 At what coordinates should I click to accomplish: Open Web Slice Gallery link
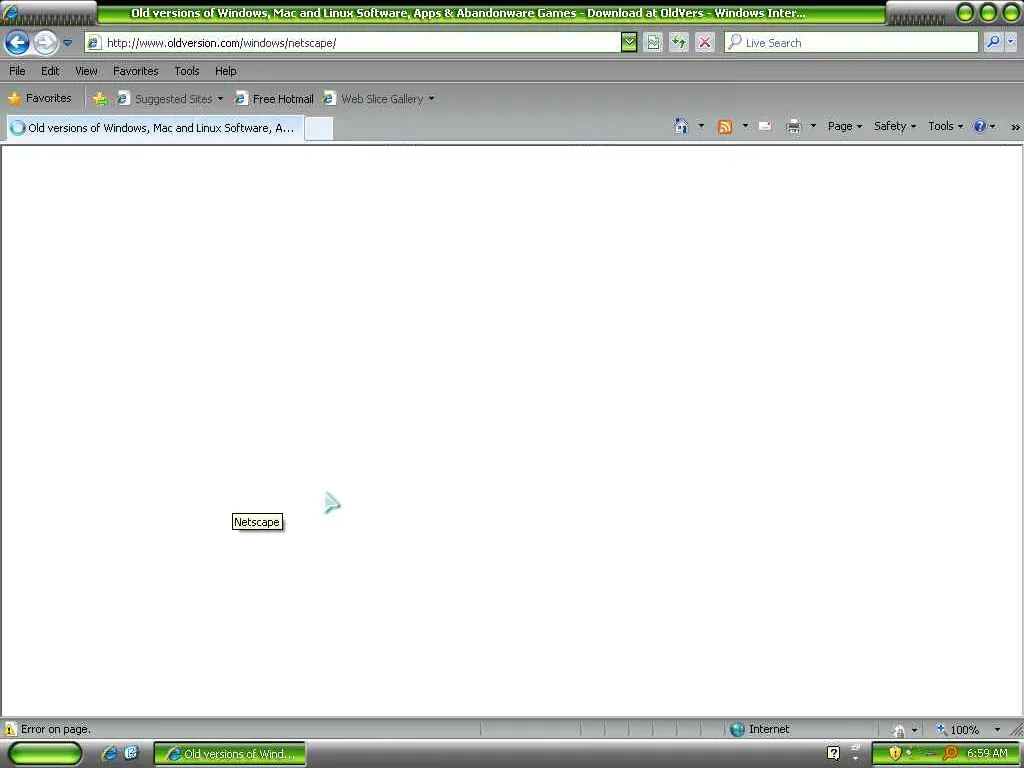tap(374, 99)
